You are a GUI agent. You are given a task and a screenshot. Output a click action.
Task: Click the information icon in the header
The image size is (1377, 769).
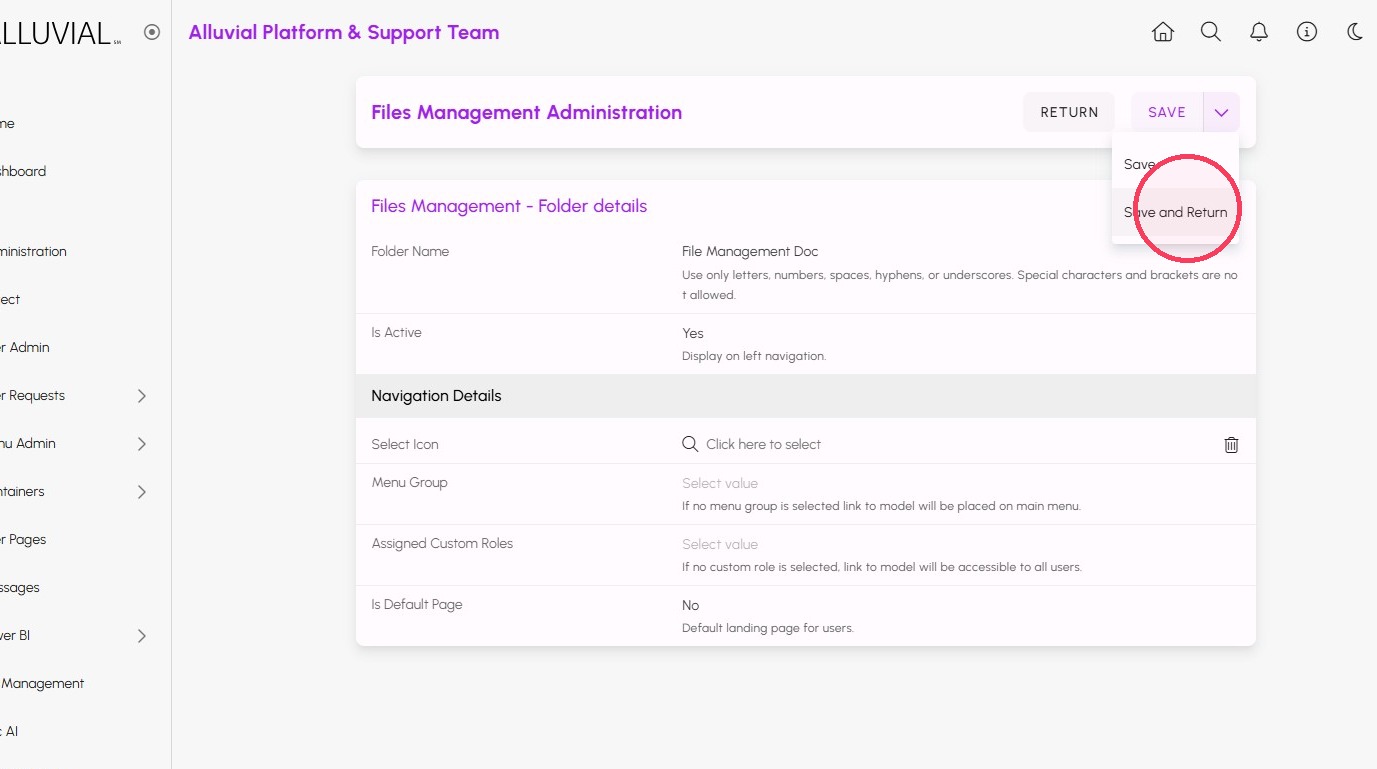(1307, 32)
